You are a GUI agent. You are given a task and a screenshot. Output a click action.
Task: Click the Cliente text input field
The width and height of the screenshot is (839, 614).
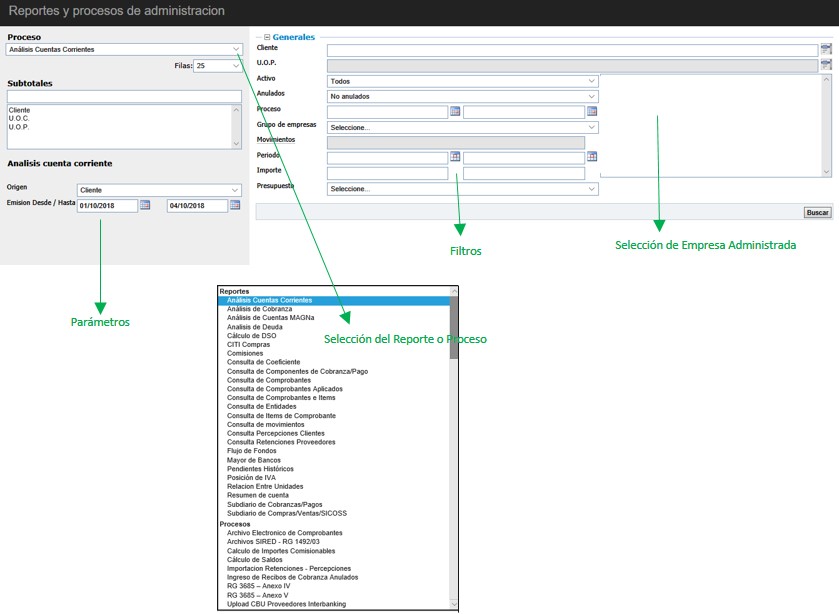point(572,50)
